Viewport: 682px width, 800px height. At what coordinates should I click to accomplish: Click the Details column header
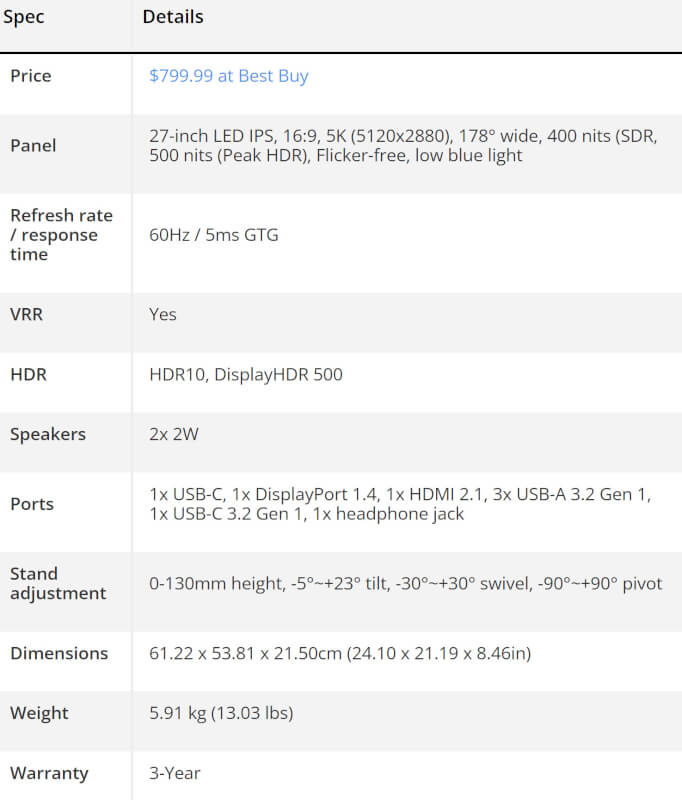coord(173,17)
